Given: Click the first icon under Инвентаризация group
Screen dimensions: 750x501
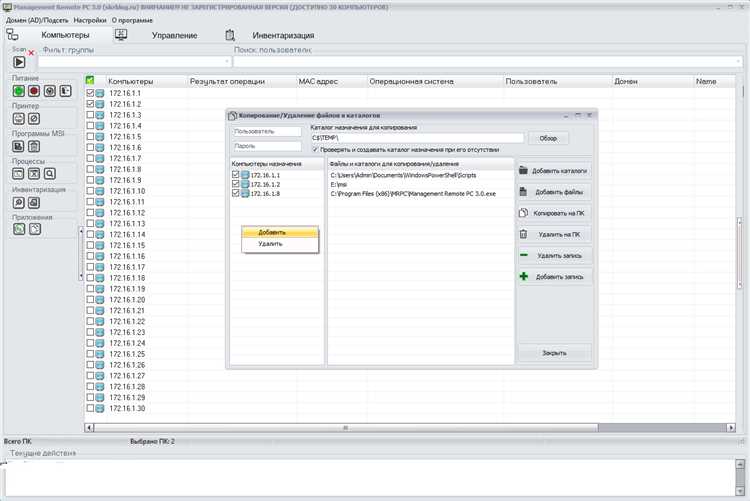Looking at the screenshot, I should [x=19, y=203].
